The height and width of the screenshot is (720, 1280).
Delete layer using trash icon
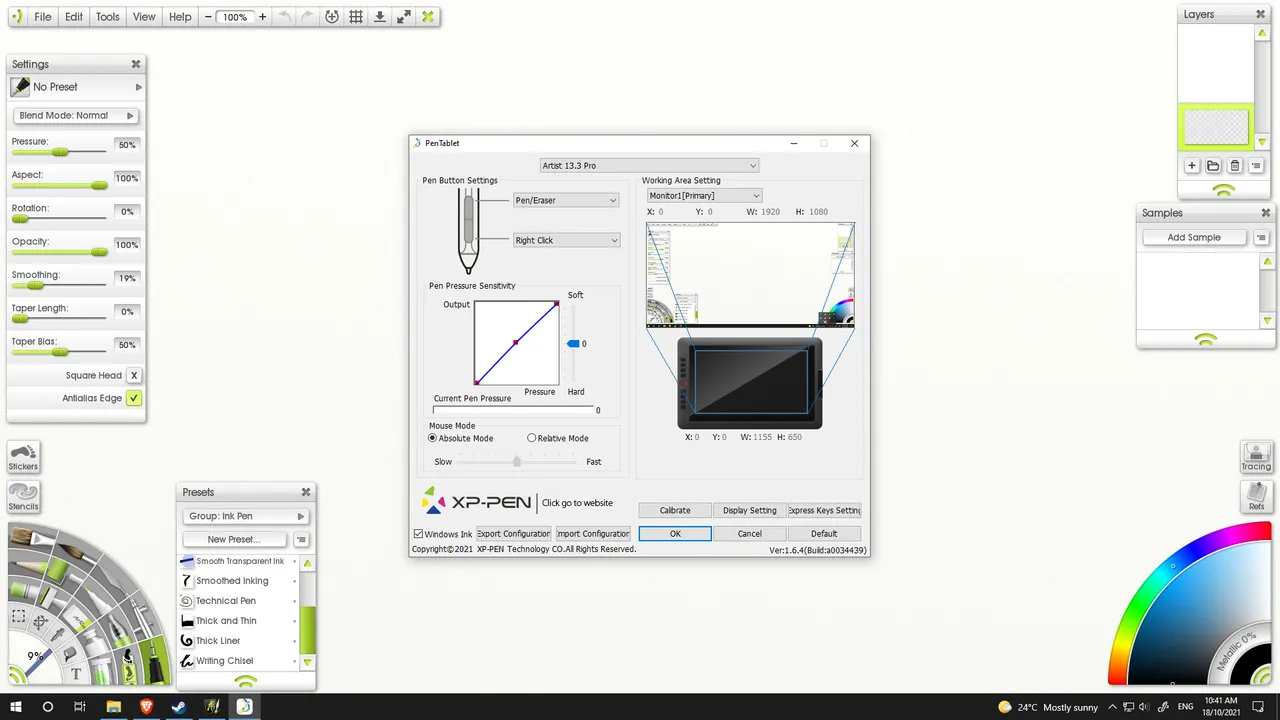[1235, 166]
